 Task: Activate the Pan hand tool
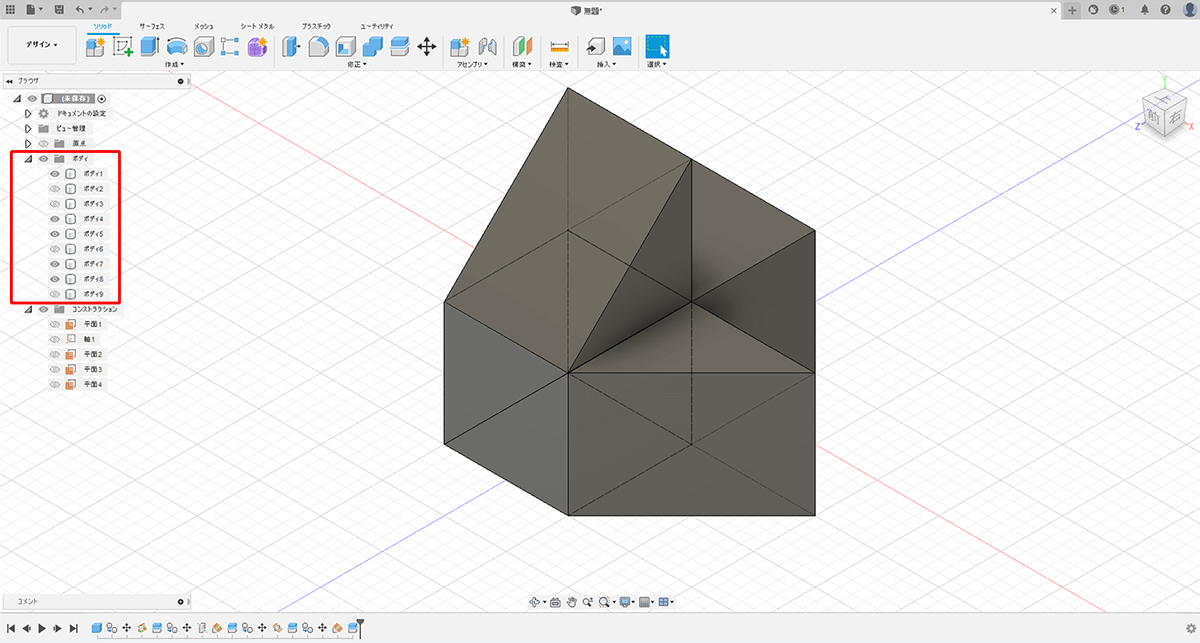(x=572, y=602)
